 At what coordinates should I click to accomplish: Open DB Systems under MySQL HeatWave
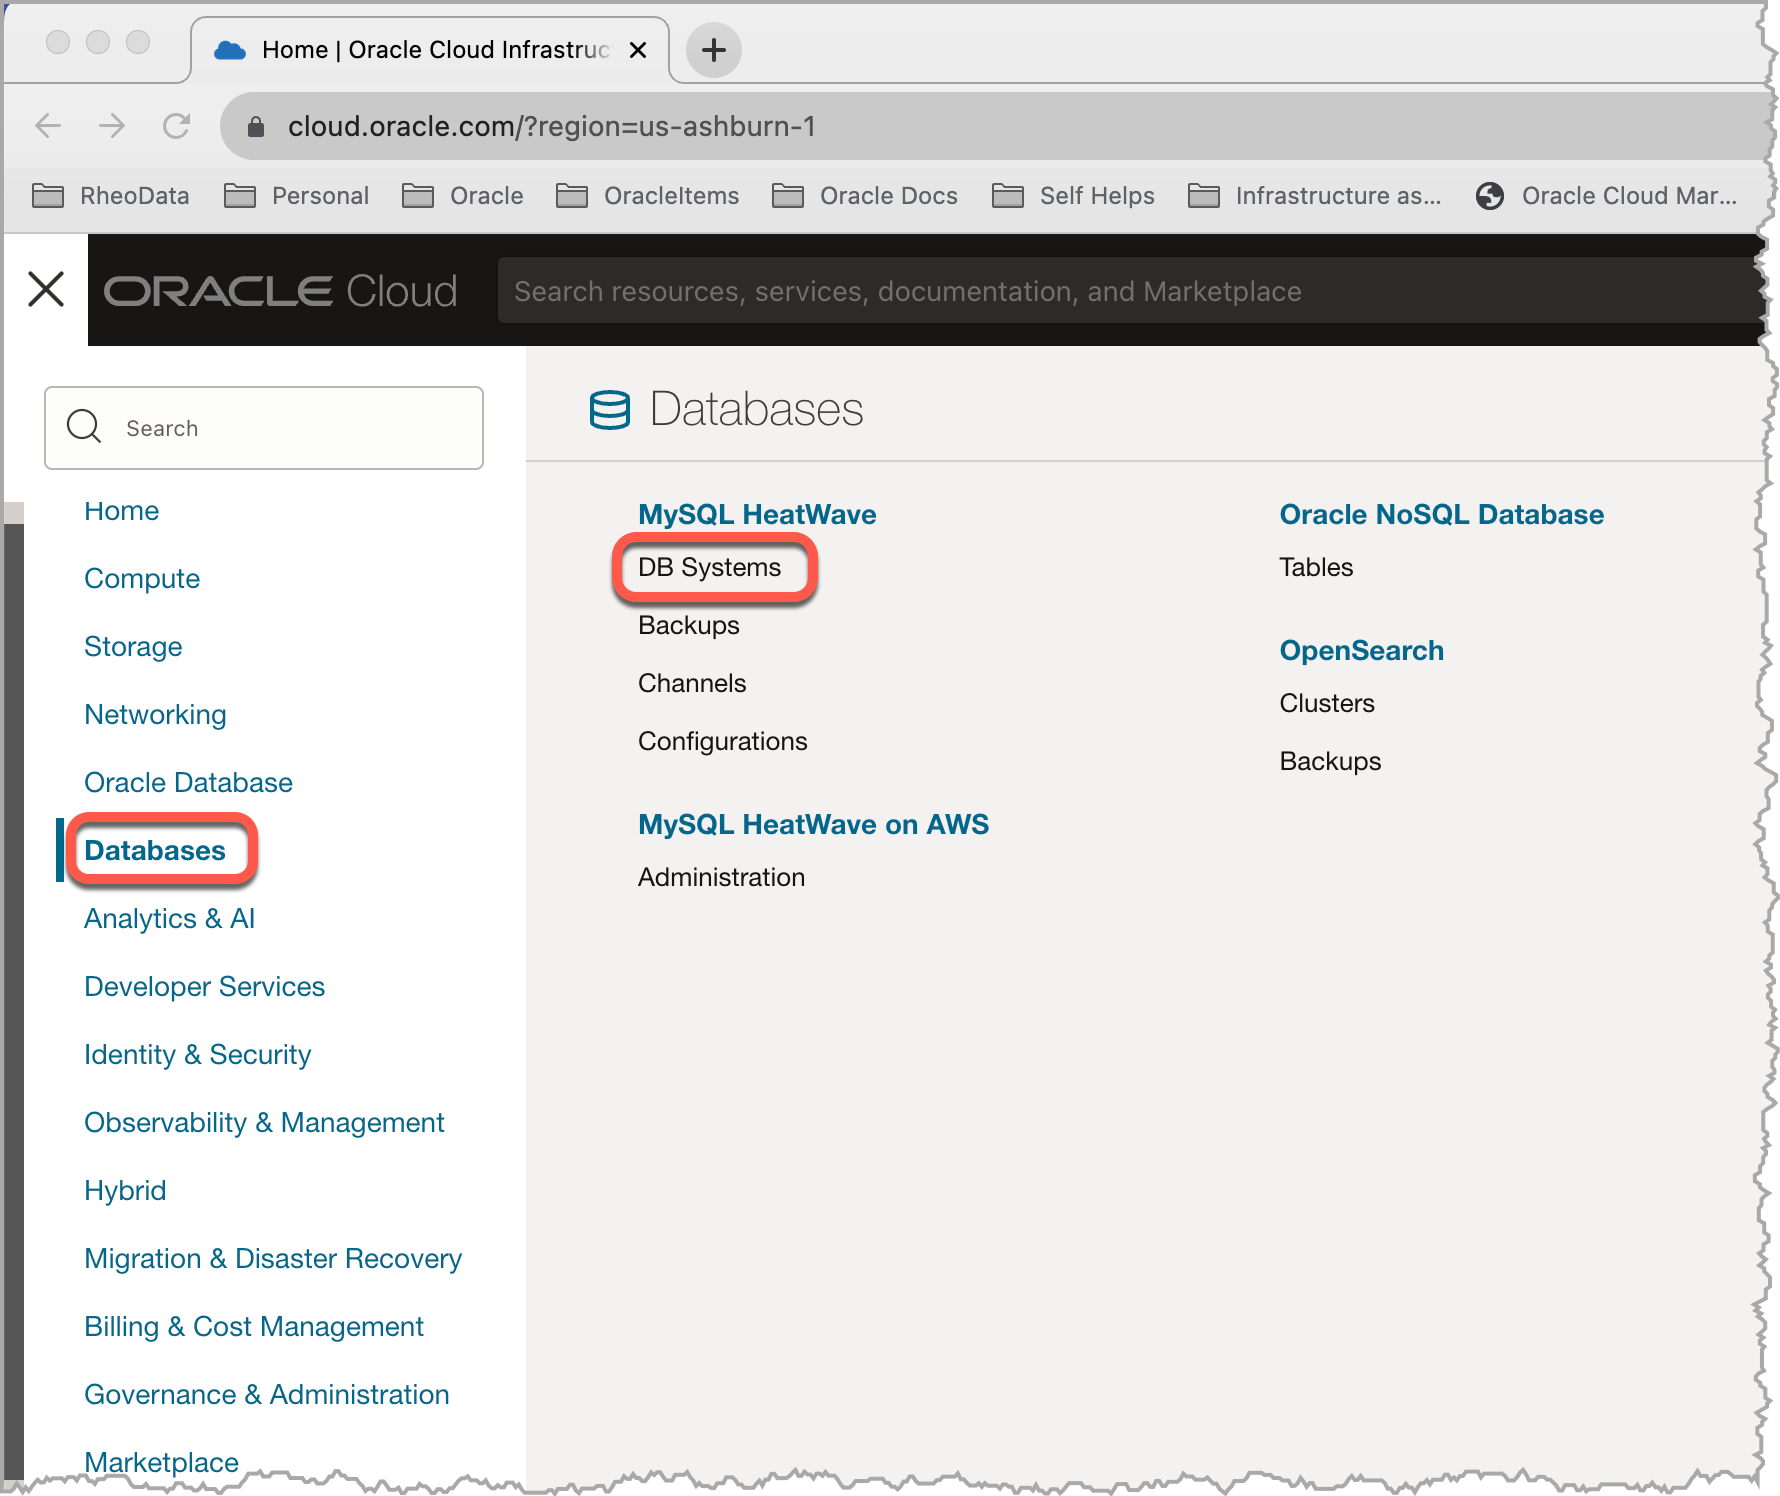709,568
